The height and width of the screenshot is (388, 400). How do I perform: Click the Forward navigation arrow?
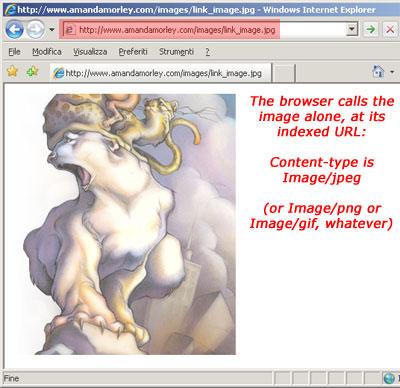click(35, 29)
